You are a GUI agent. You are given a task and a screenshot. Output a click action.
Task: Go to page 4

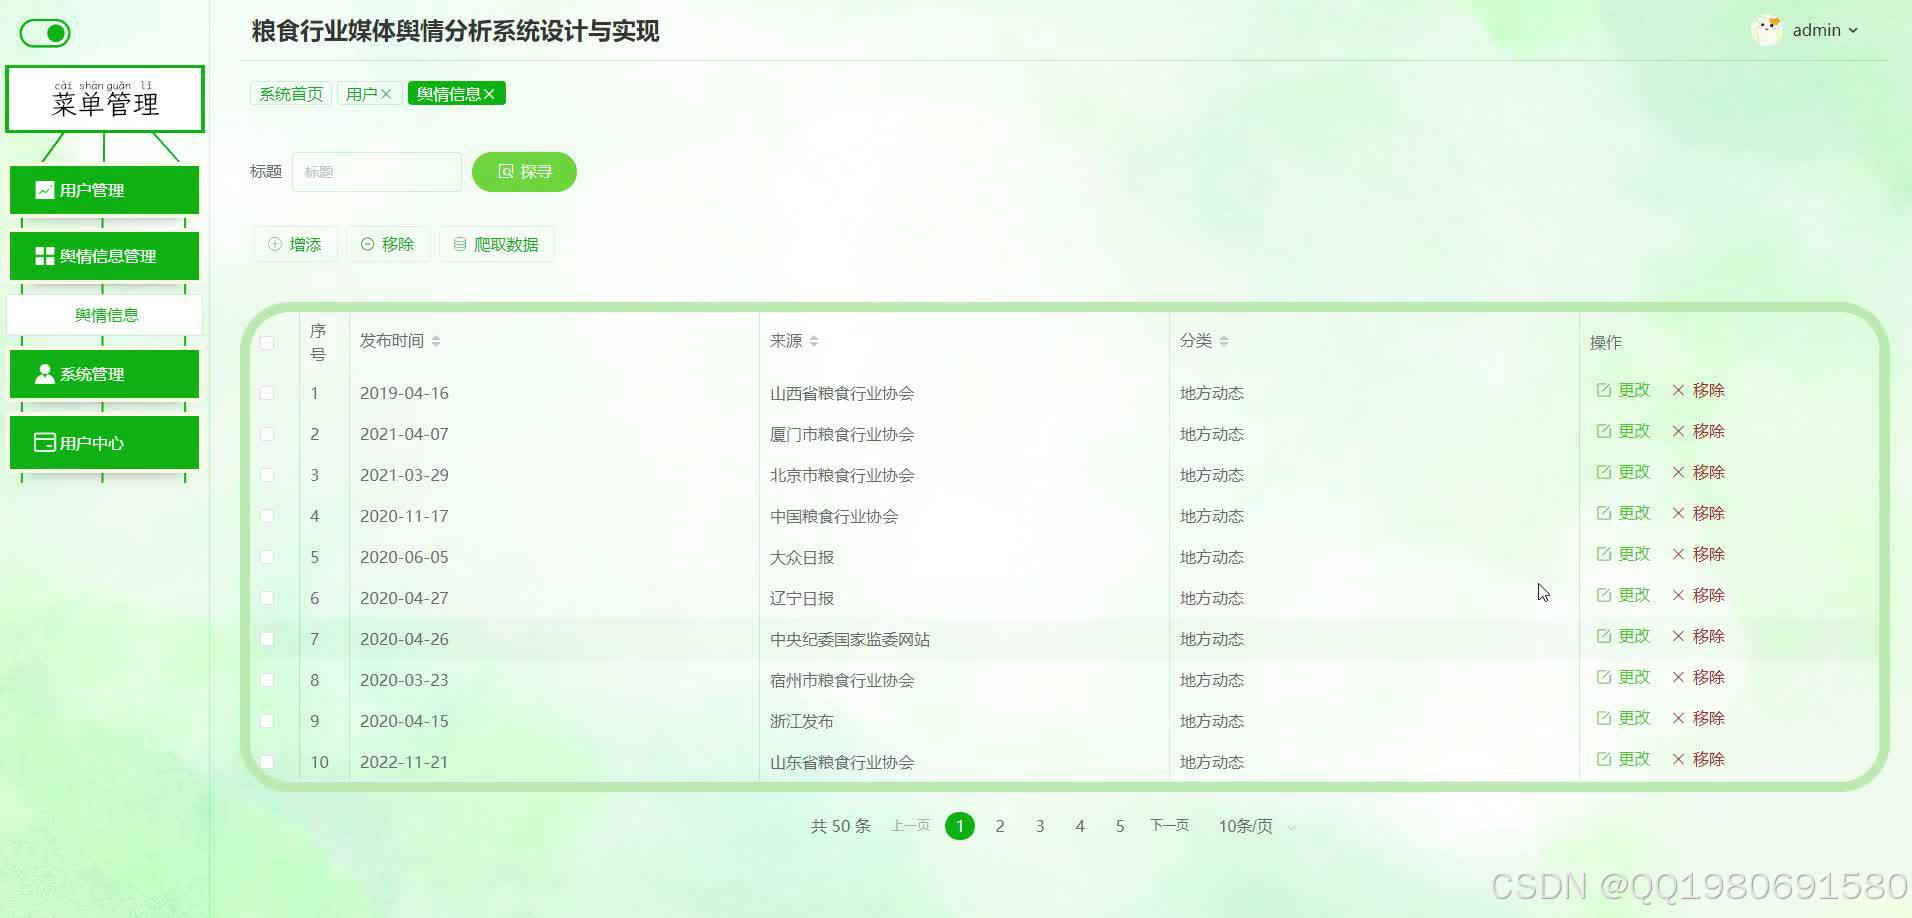pyautogui.click(x=1080, y=826)
